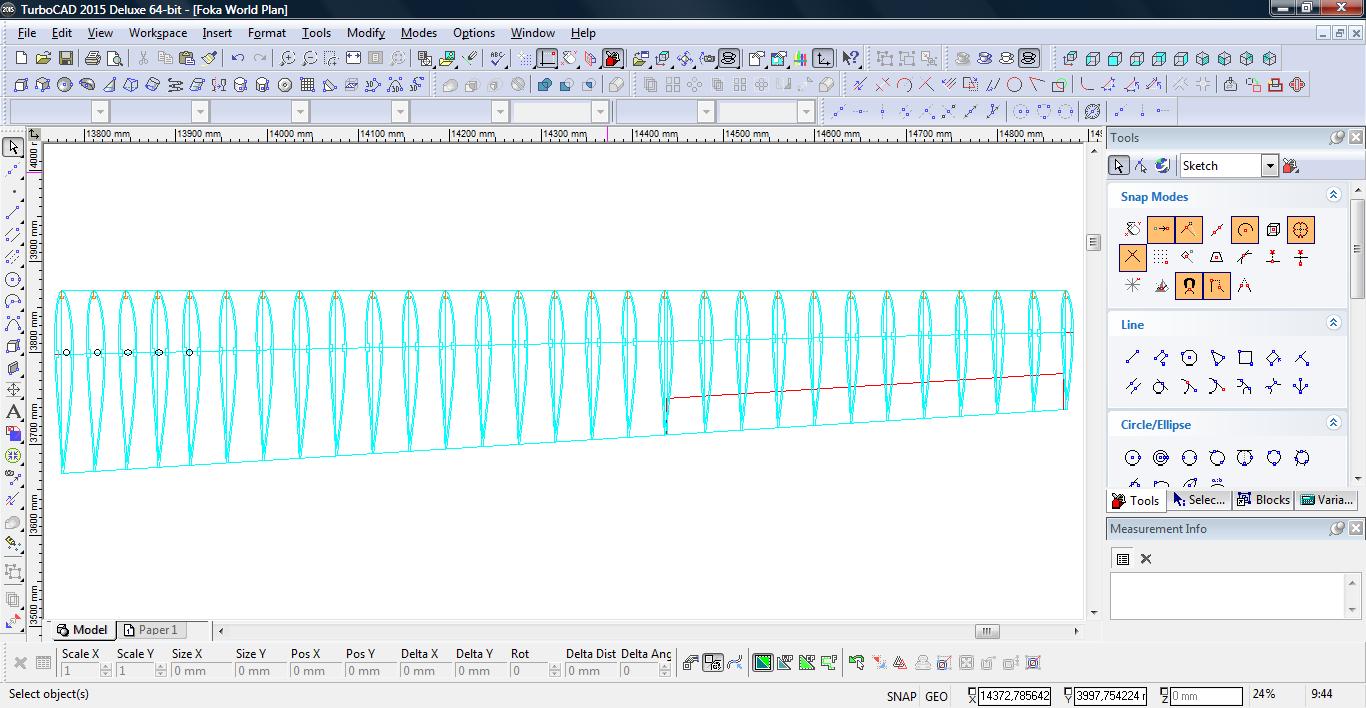Click the horizontal scrollbar thumb
The image size is (1366, 708).
pyautogui.click(x=987, y=631)
